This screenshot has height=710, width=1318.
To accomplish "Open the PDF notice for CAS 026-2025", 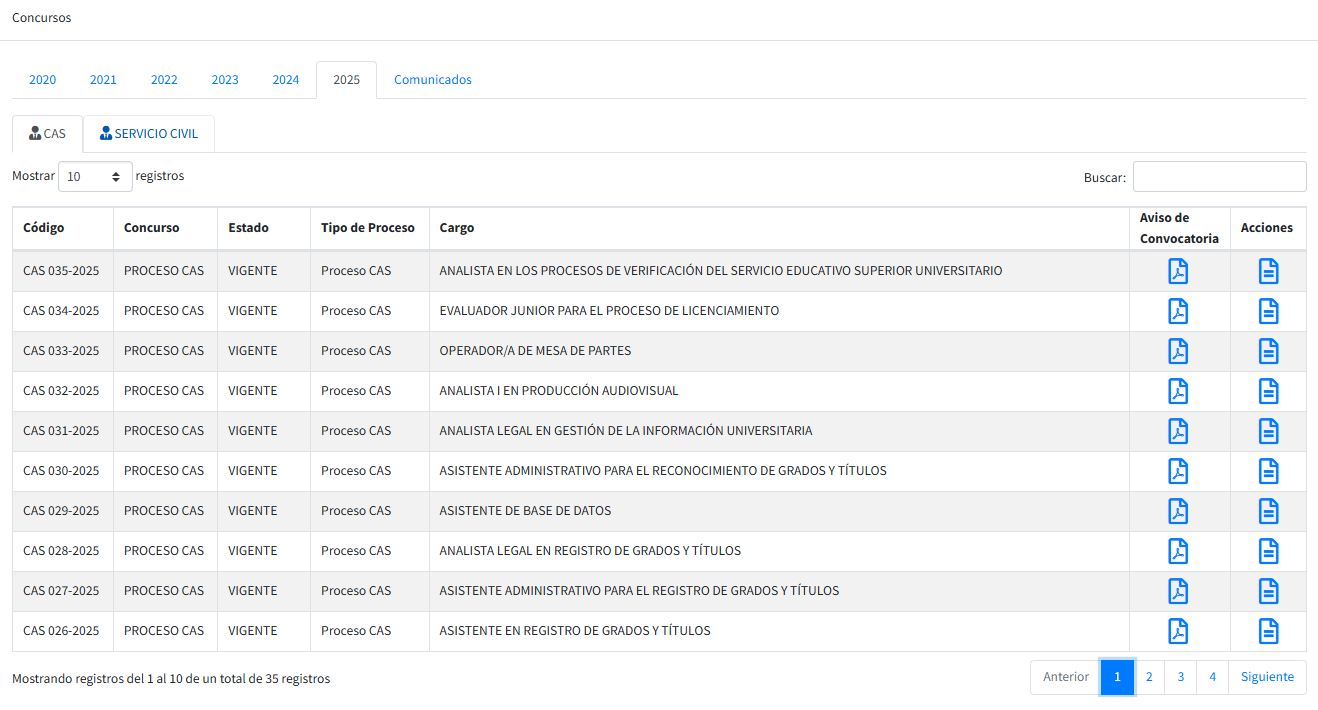I will point(1179,631).
